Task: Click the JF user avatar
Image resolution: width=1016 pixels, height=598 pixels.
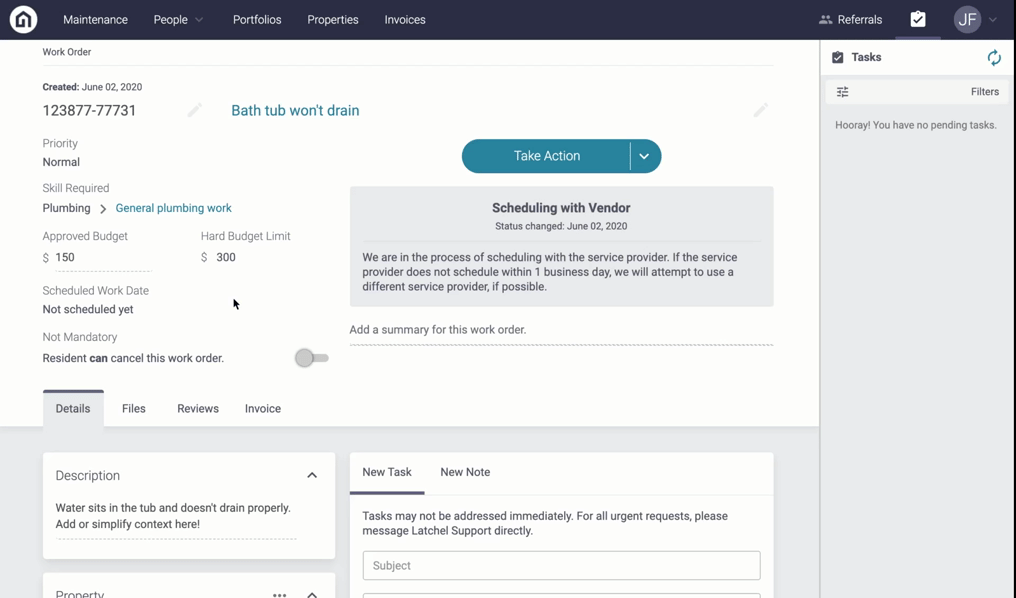Action: [967, 19]
